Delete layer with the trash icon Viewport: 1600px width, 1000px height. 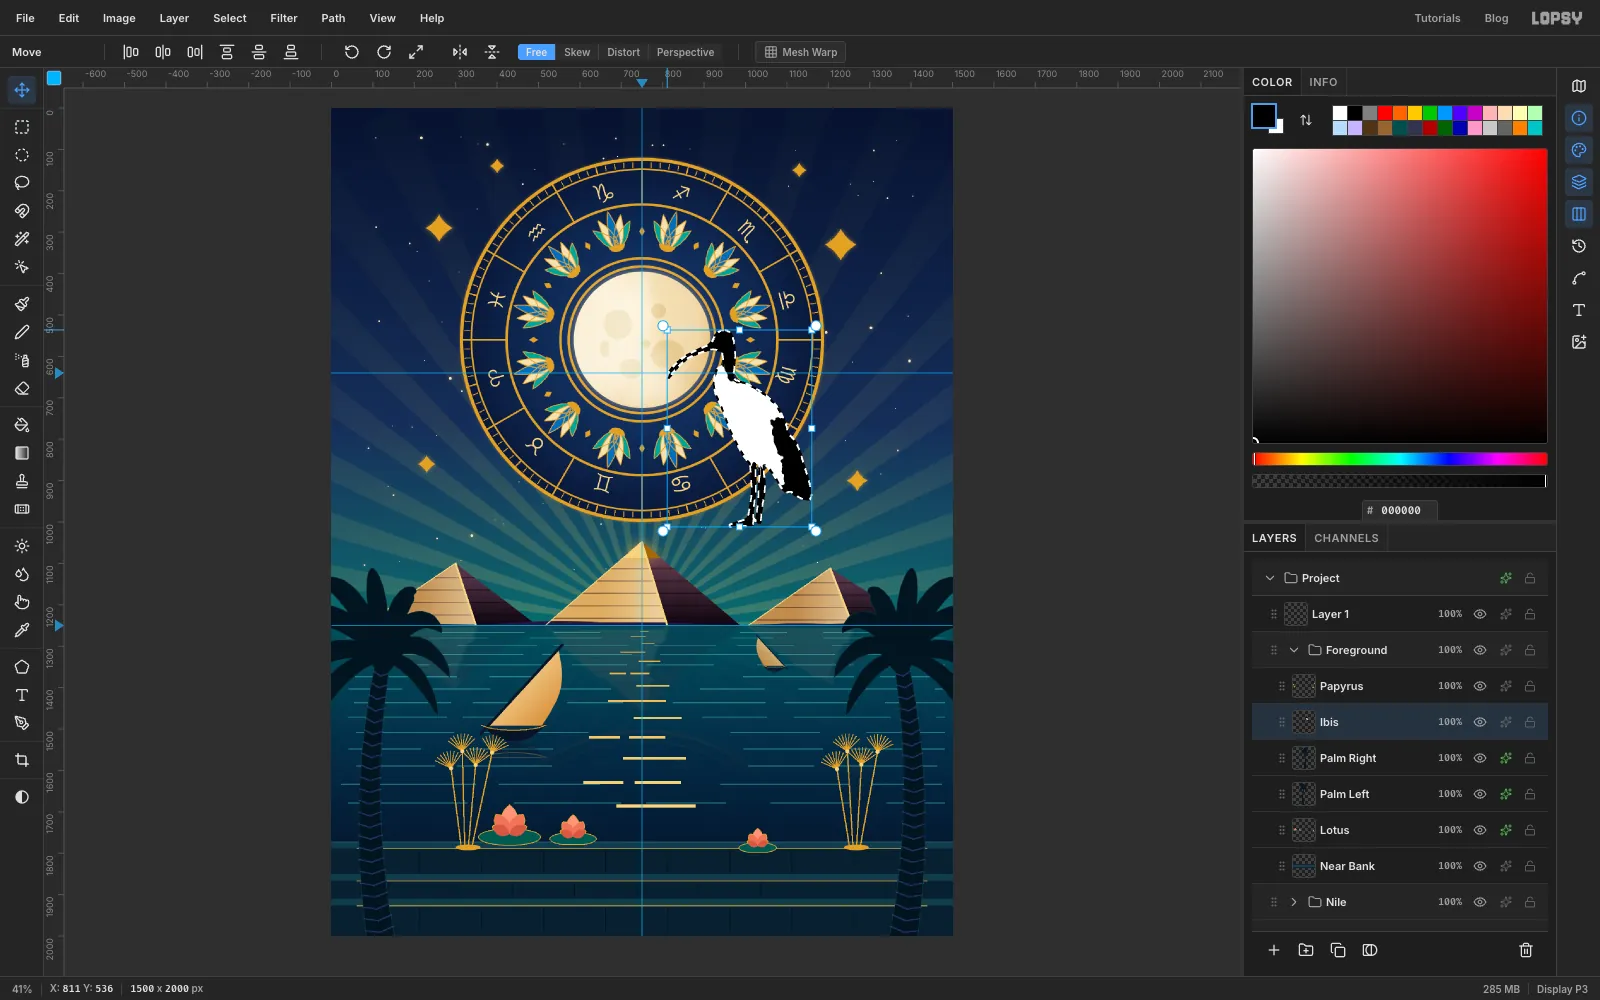[1526, 950]
